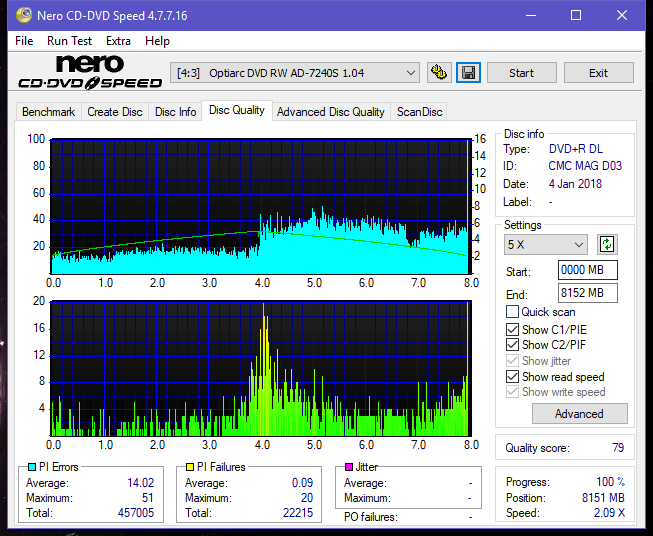This screenshot has width=653, height=536.
Task: Close the Nero CD-DVD Speed window
Action: [622, 15]
